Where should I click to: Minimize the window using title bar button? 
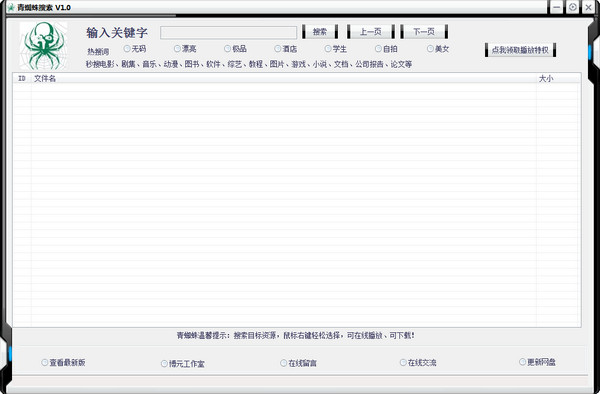[557, 7]
